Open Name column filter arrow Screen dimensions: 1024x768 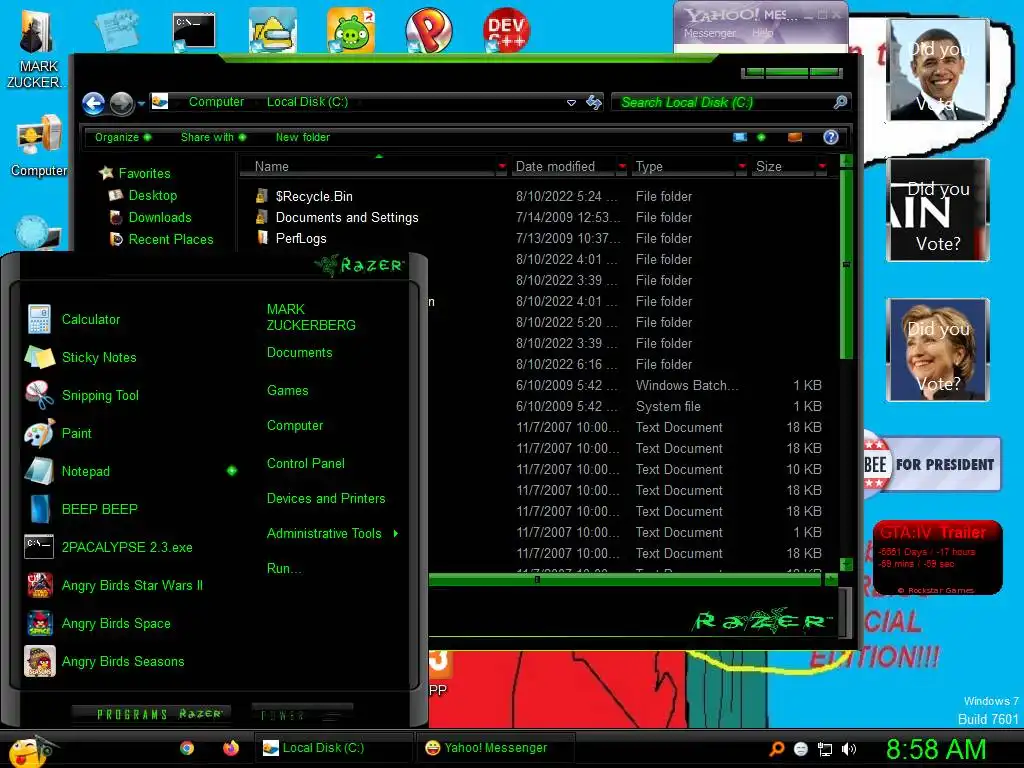(x=502, y=167)
